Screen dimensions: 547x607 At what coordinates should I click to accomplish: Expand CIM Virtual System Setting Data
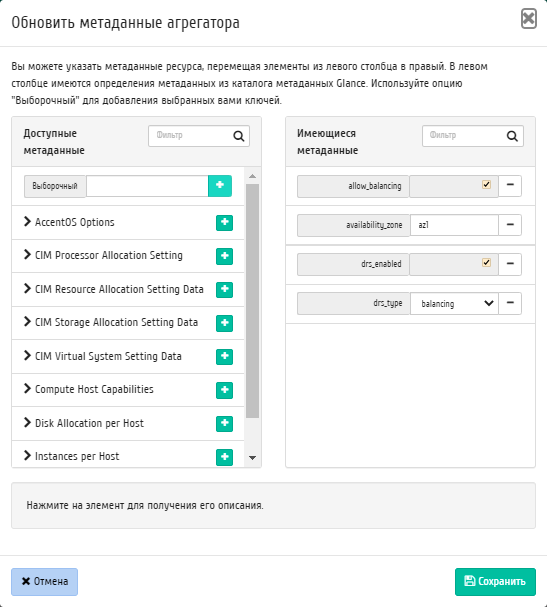pos(108,357)
